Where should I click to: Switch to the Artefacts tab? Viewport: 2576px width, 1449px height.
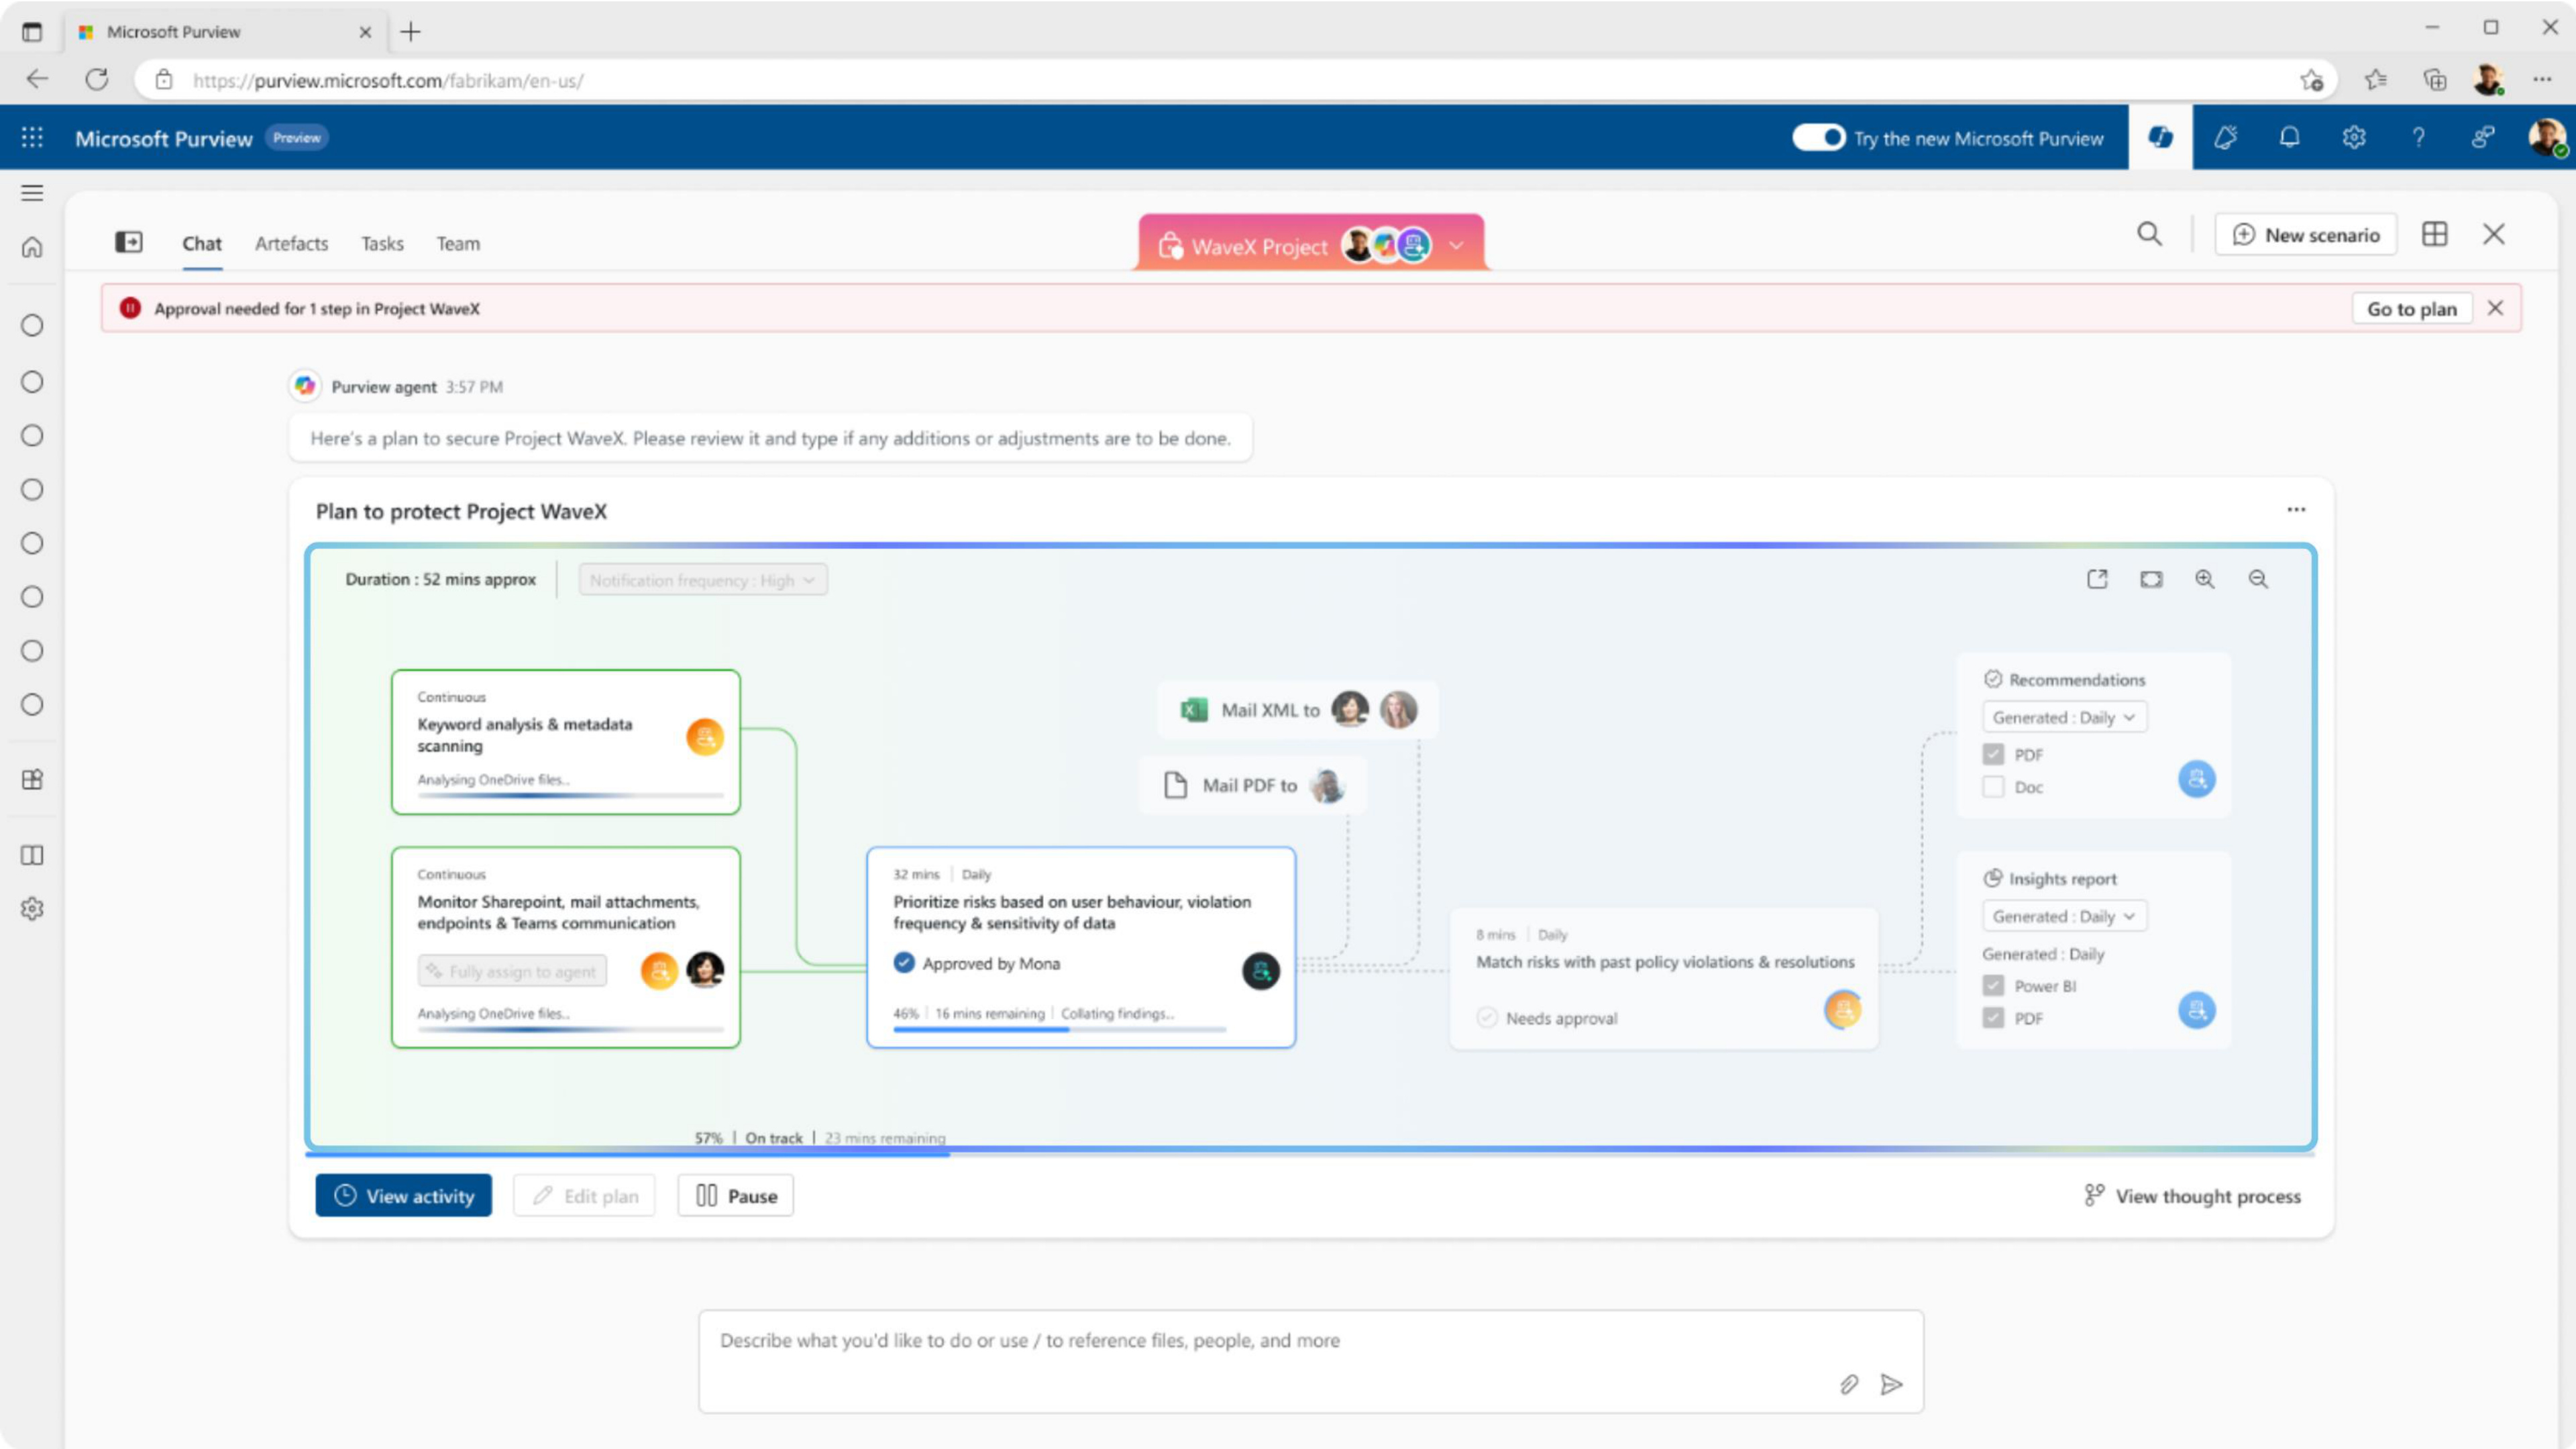pos(291,244)
